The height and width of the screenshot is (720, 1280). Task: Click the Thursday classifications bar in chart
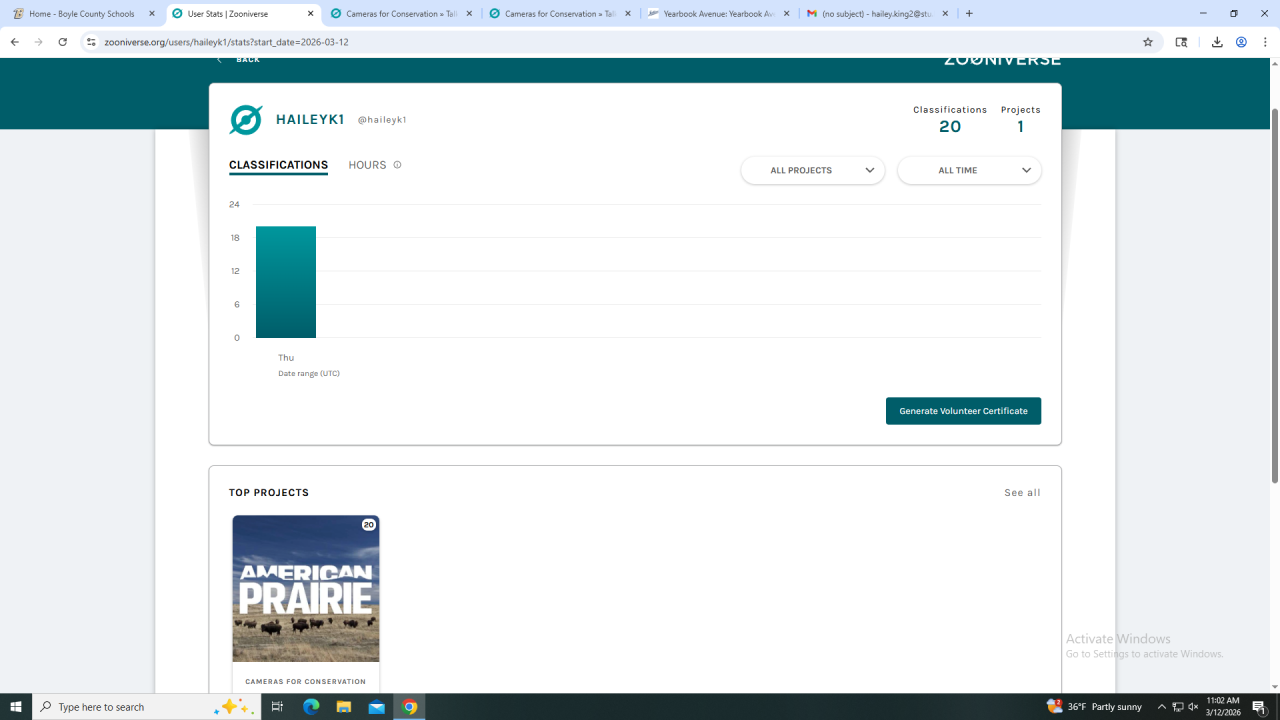point(286,282)
